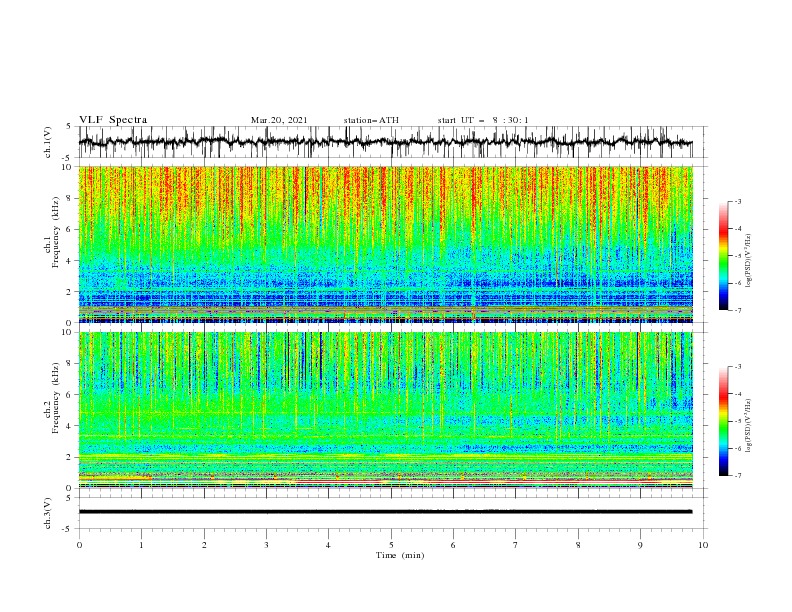Screen dimensions: 792x612
Task: Click the 'VLF Spectra' title text
Action: click(x=113, y=120)
